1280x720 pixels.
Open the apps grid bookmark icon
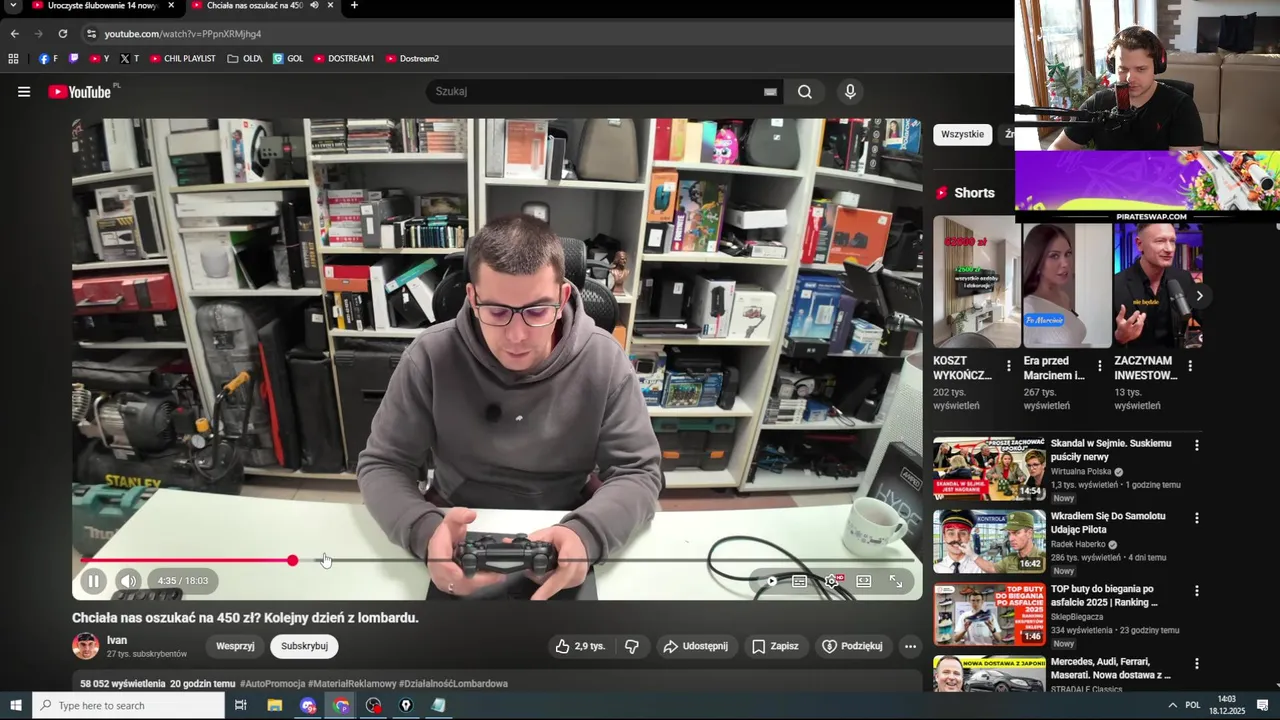pyautogui.click(x=14, y=59)
